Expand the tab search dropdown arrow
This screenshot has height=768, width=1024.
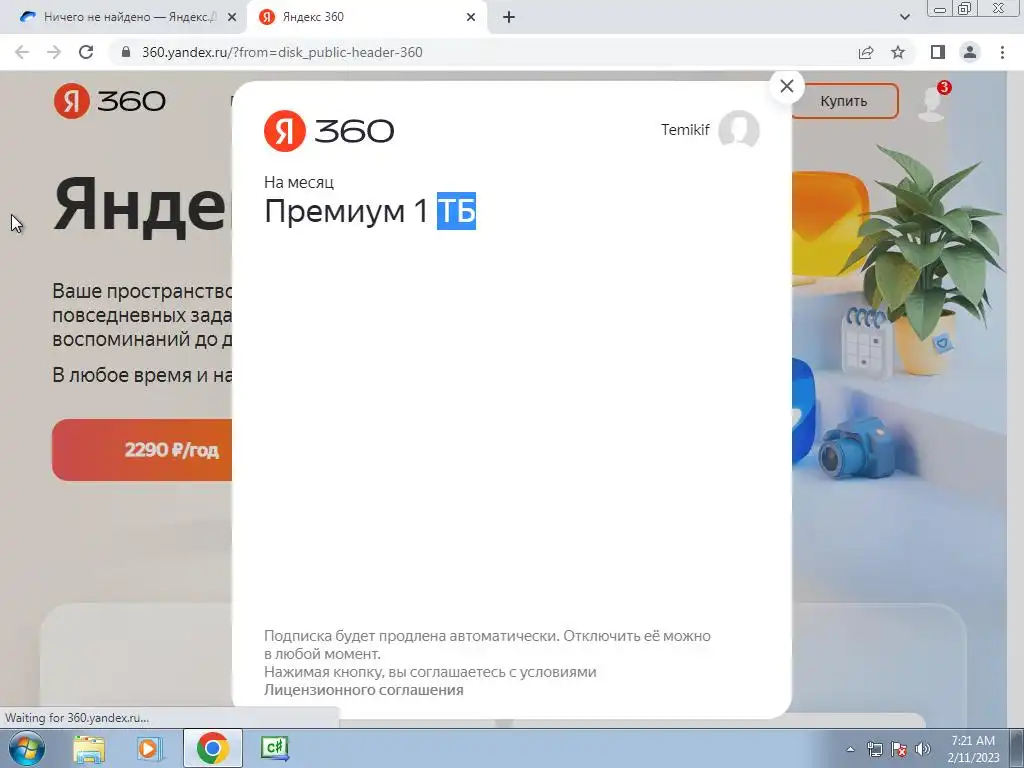[x=904, y=17]
